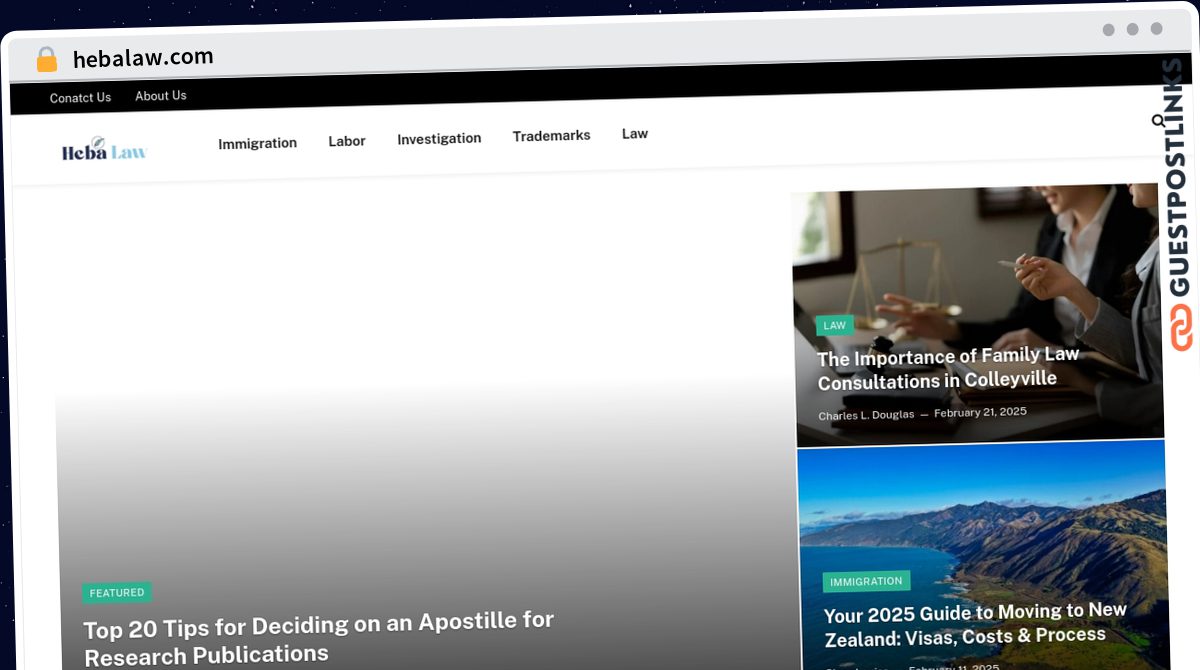Open the search magnifier icon
The width and height of the screenshot is (1200, 670).
tap(1158, 121)
